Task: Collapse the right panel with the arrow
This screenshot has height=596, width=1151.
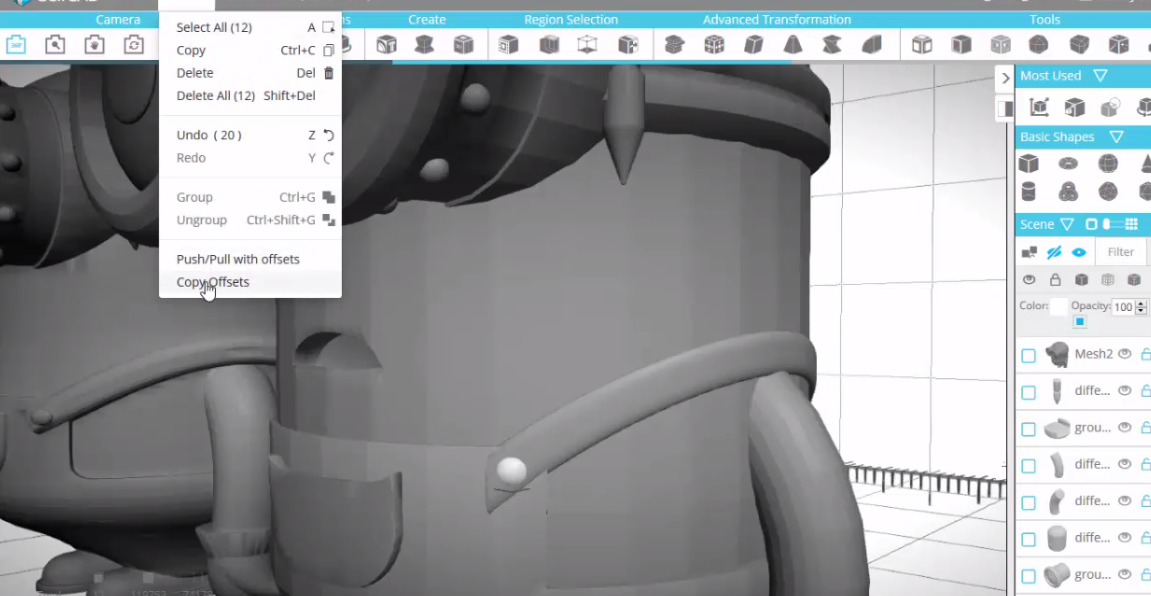Action: (x=1006, y=78)
